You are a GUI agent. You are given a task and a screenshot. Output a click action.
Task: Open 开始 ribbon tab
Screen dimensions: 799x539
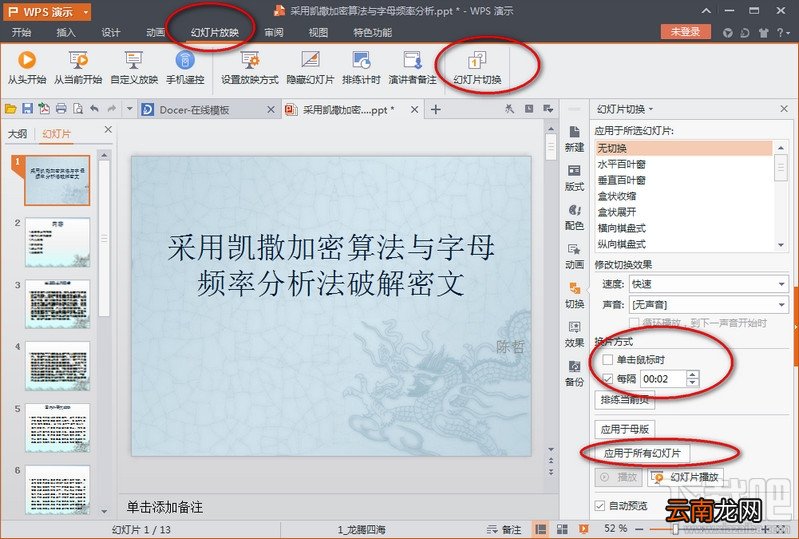click(21, 33)
